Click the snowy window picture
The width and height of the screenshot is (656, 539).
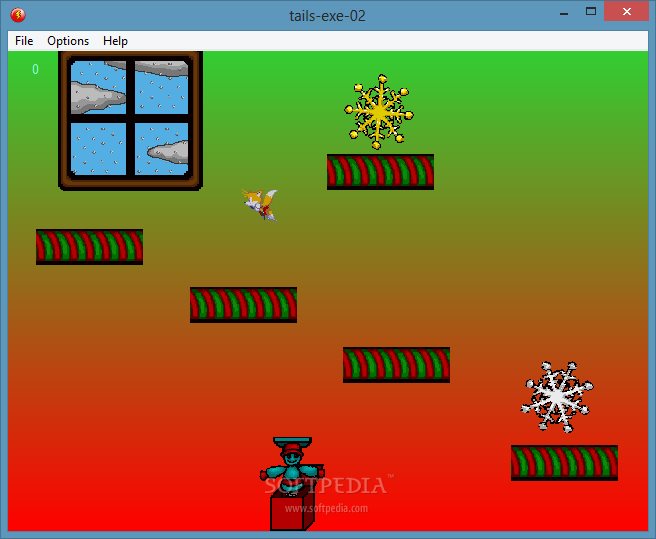pos(131,121)
